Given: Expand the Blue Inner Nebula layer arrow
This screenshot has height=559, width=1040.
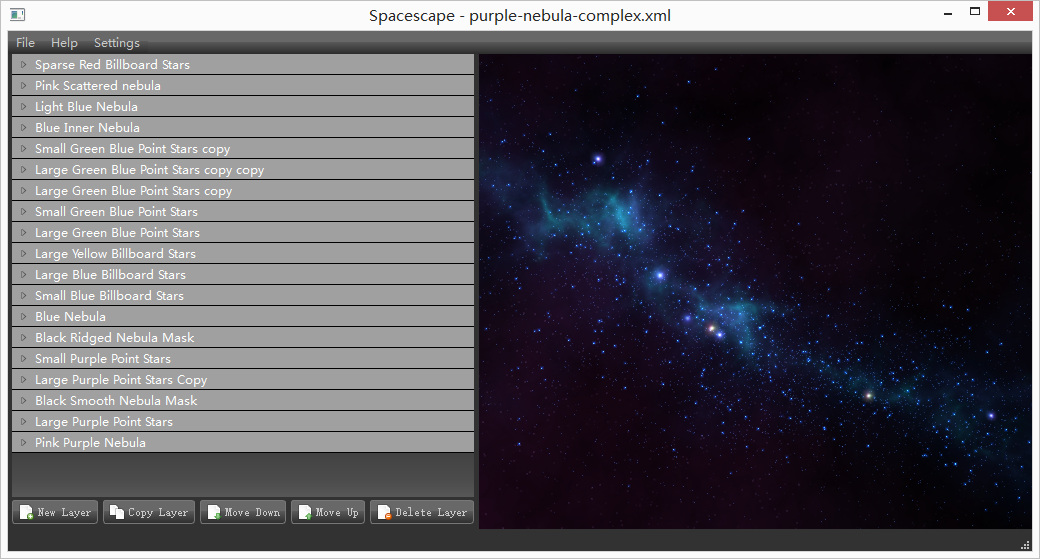Looking at the screenshot, I should (x=23, y=127).
